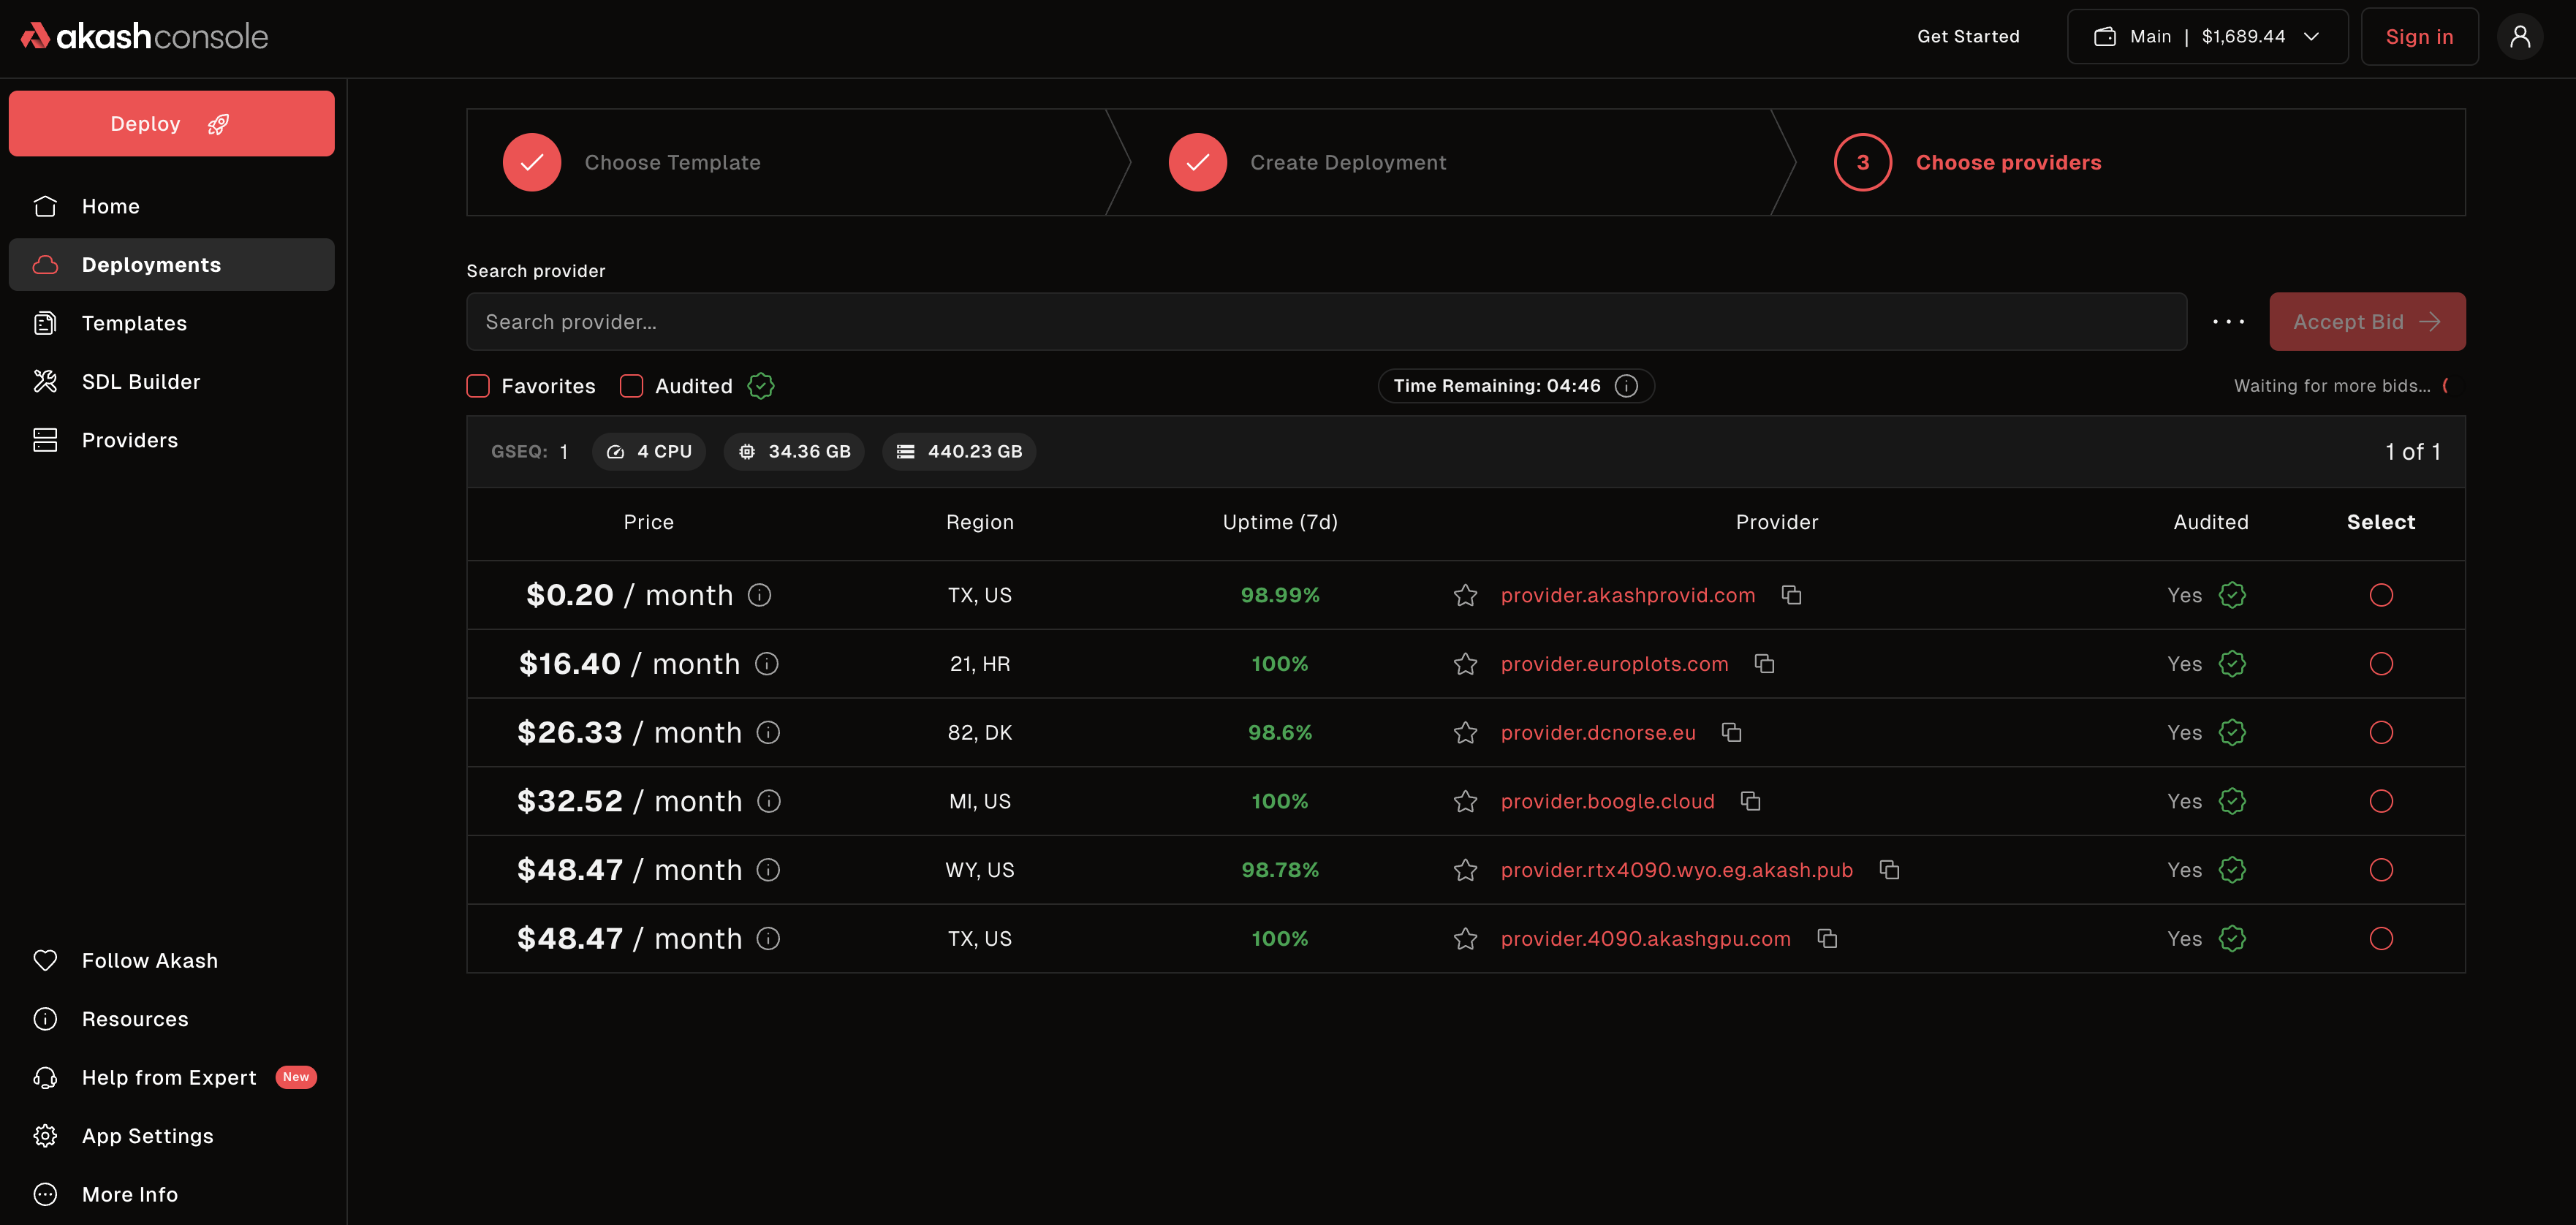Go back to Create Deployment step
Image resolution: width=2576 pixels, height=1225 pixels.
click(x=1346, y=163)
